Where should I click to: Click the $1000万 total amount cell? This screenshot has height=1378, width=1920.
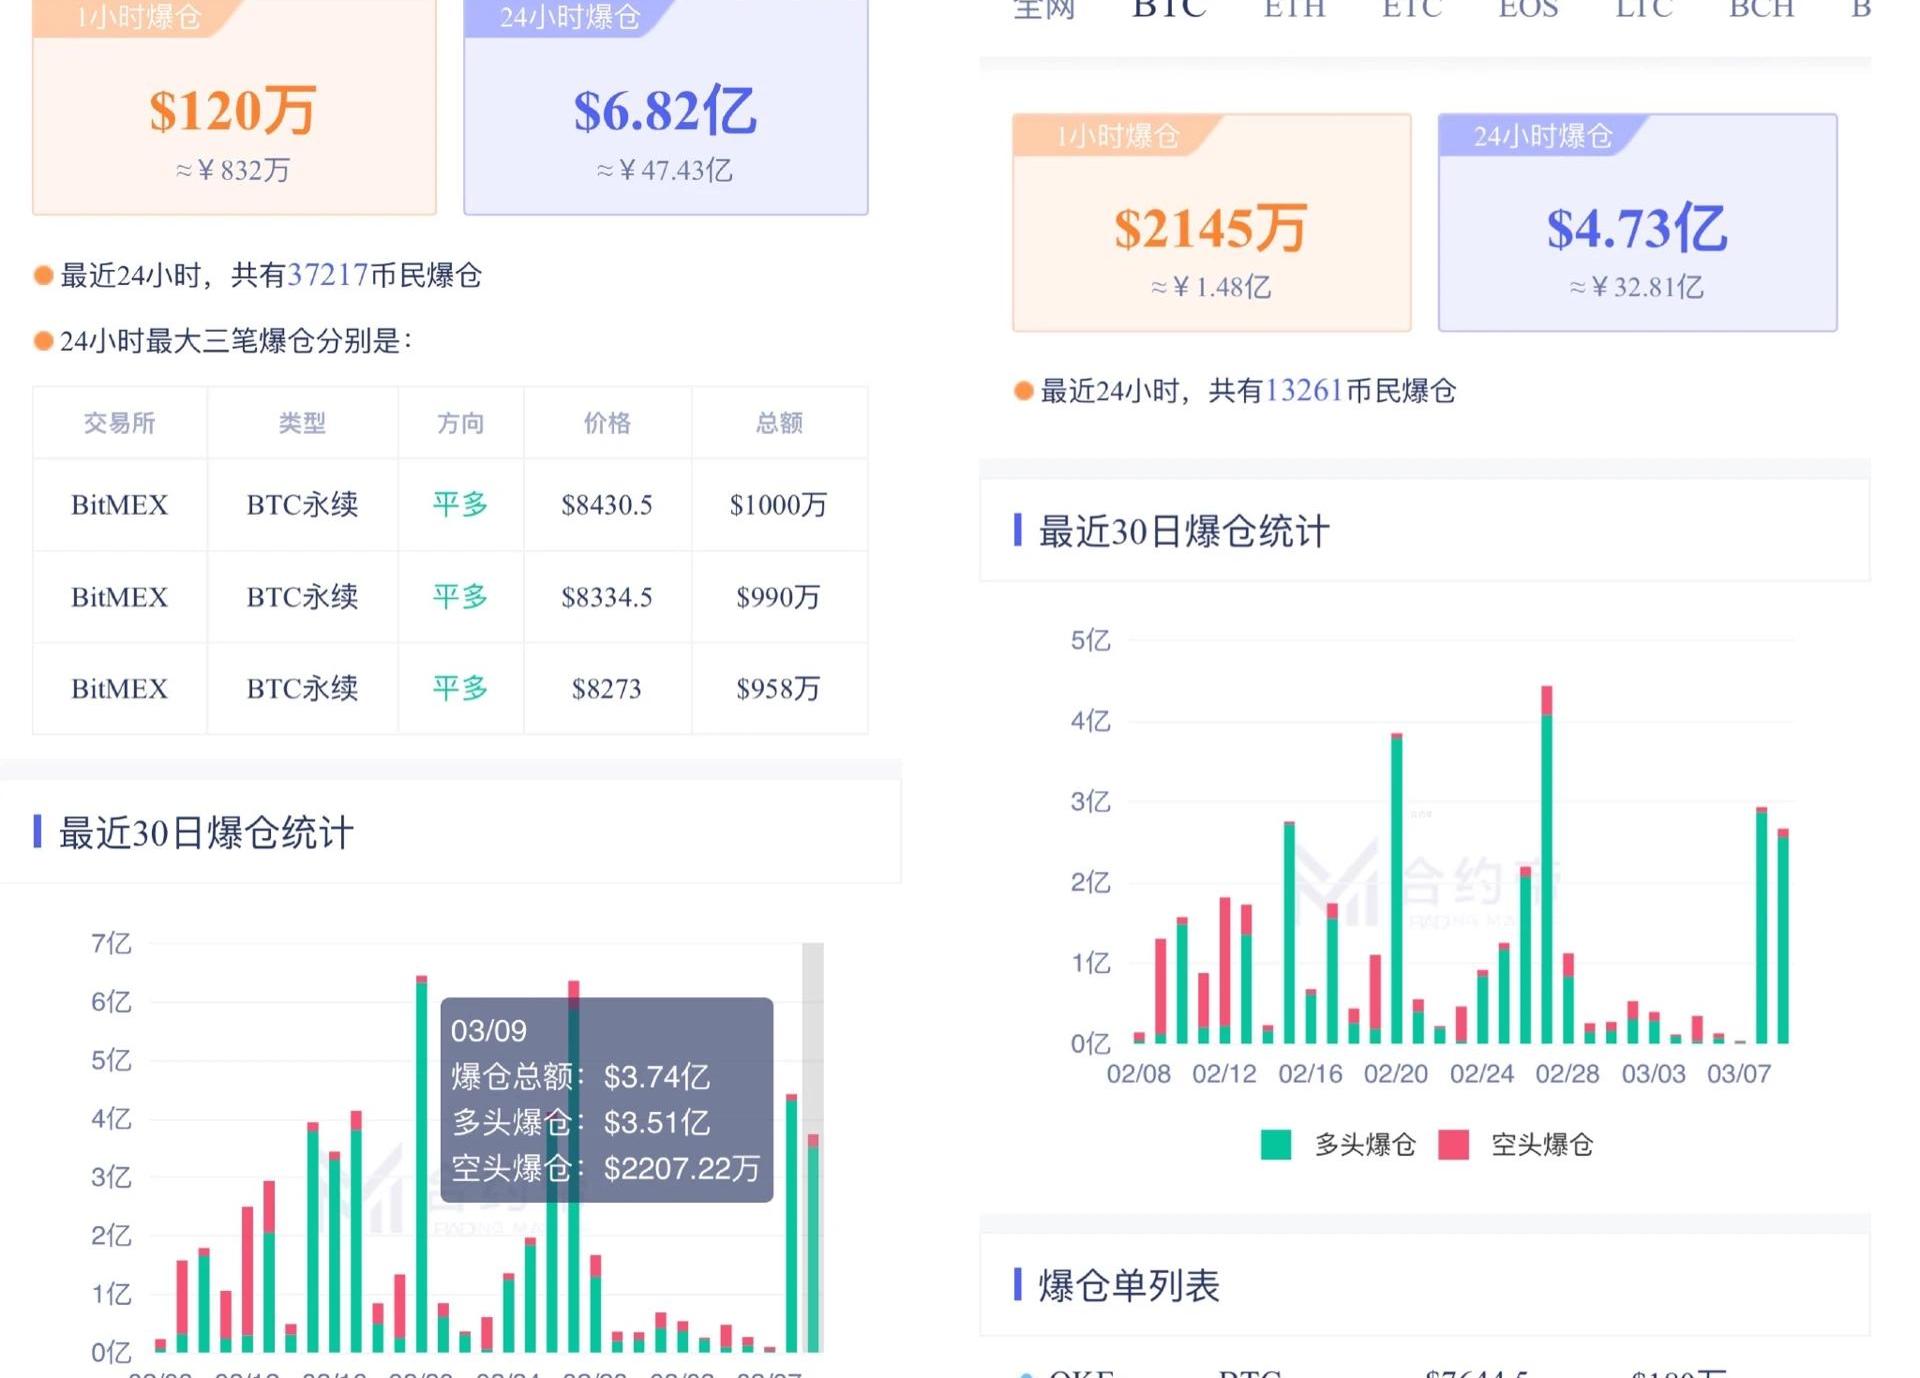(x=778, y=505)
